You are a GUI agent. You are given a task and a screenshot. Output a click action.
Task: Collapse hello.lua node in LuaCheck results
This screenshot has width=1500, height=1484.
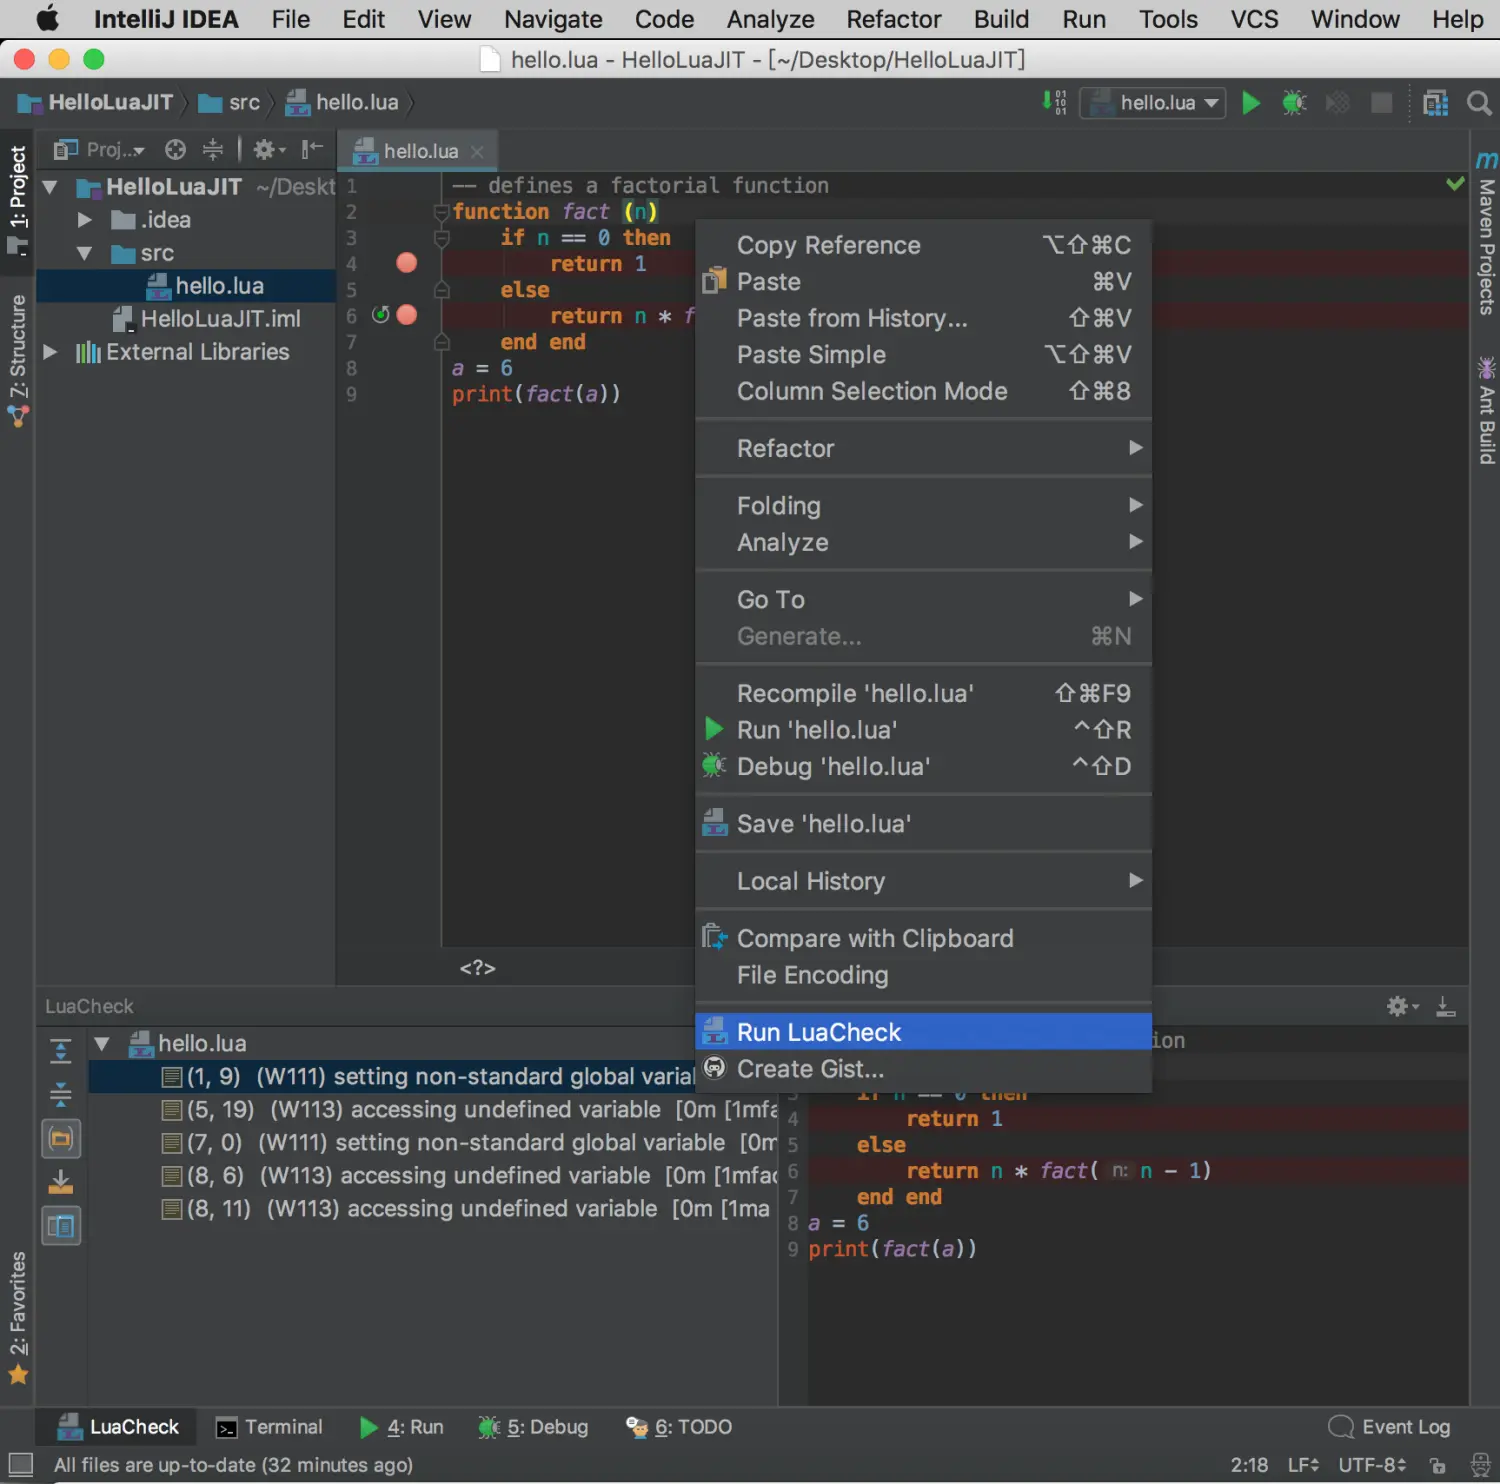click(101, 1044)
